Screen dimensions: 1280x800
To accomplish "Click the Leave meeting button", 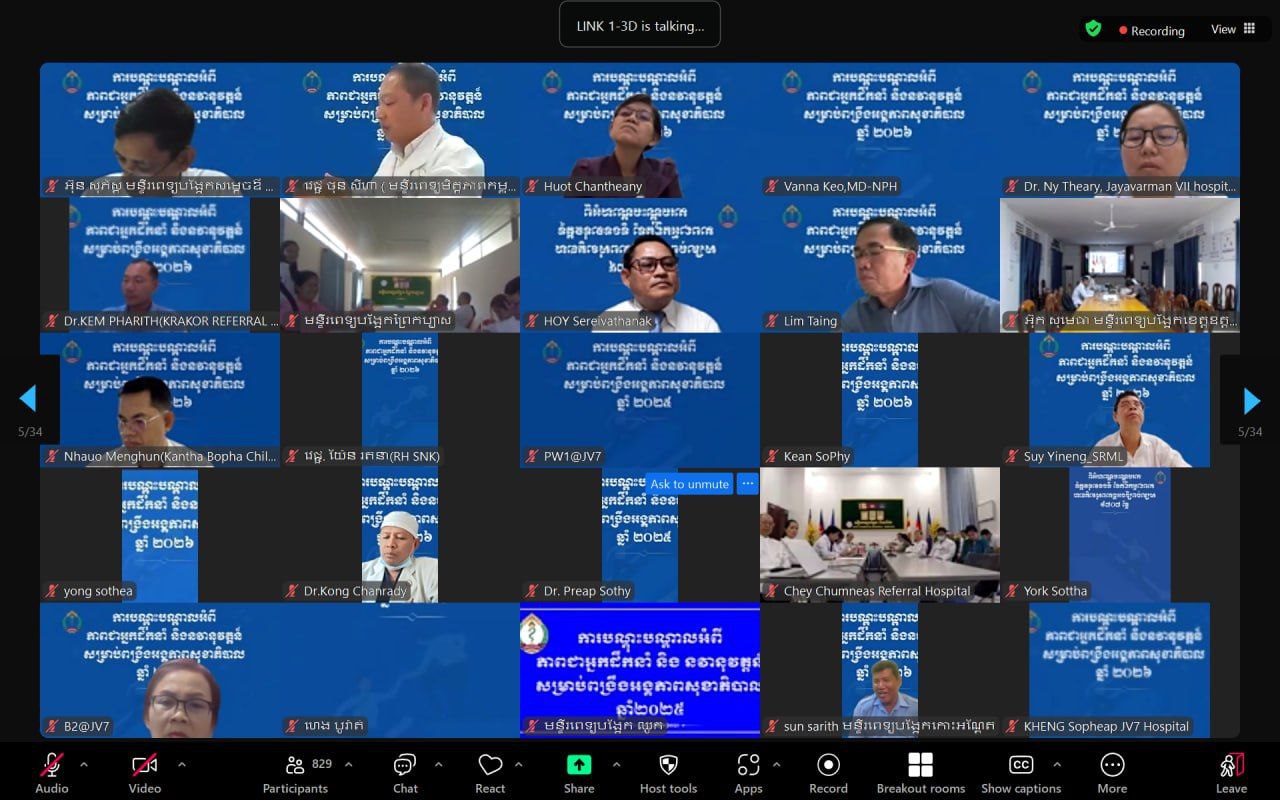I will (1231, 766).
